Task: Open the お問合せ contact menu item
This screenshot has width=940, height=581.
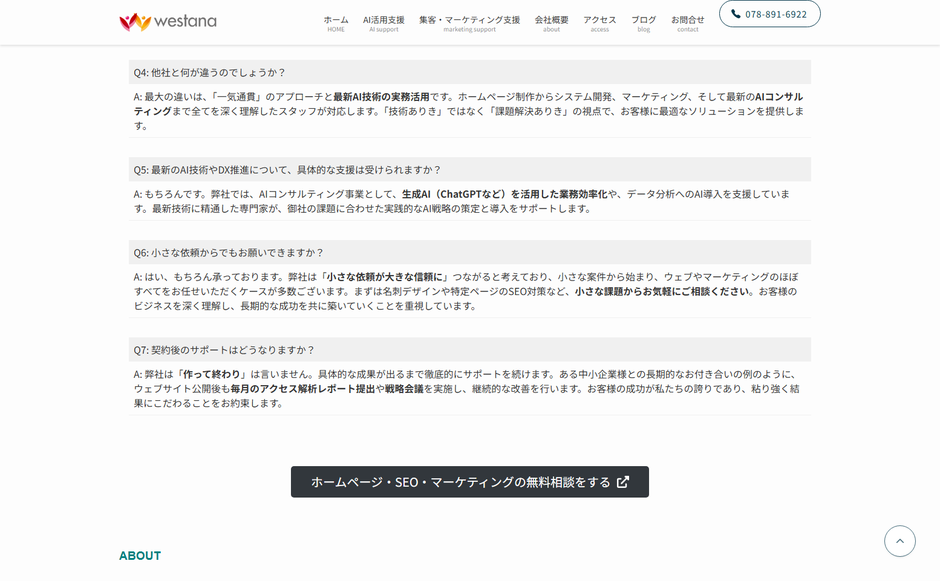Action: coord(688,23)
